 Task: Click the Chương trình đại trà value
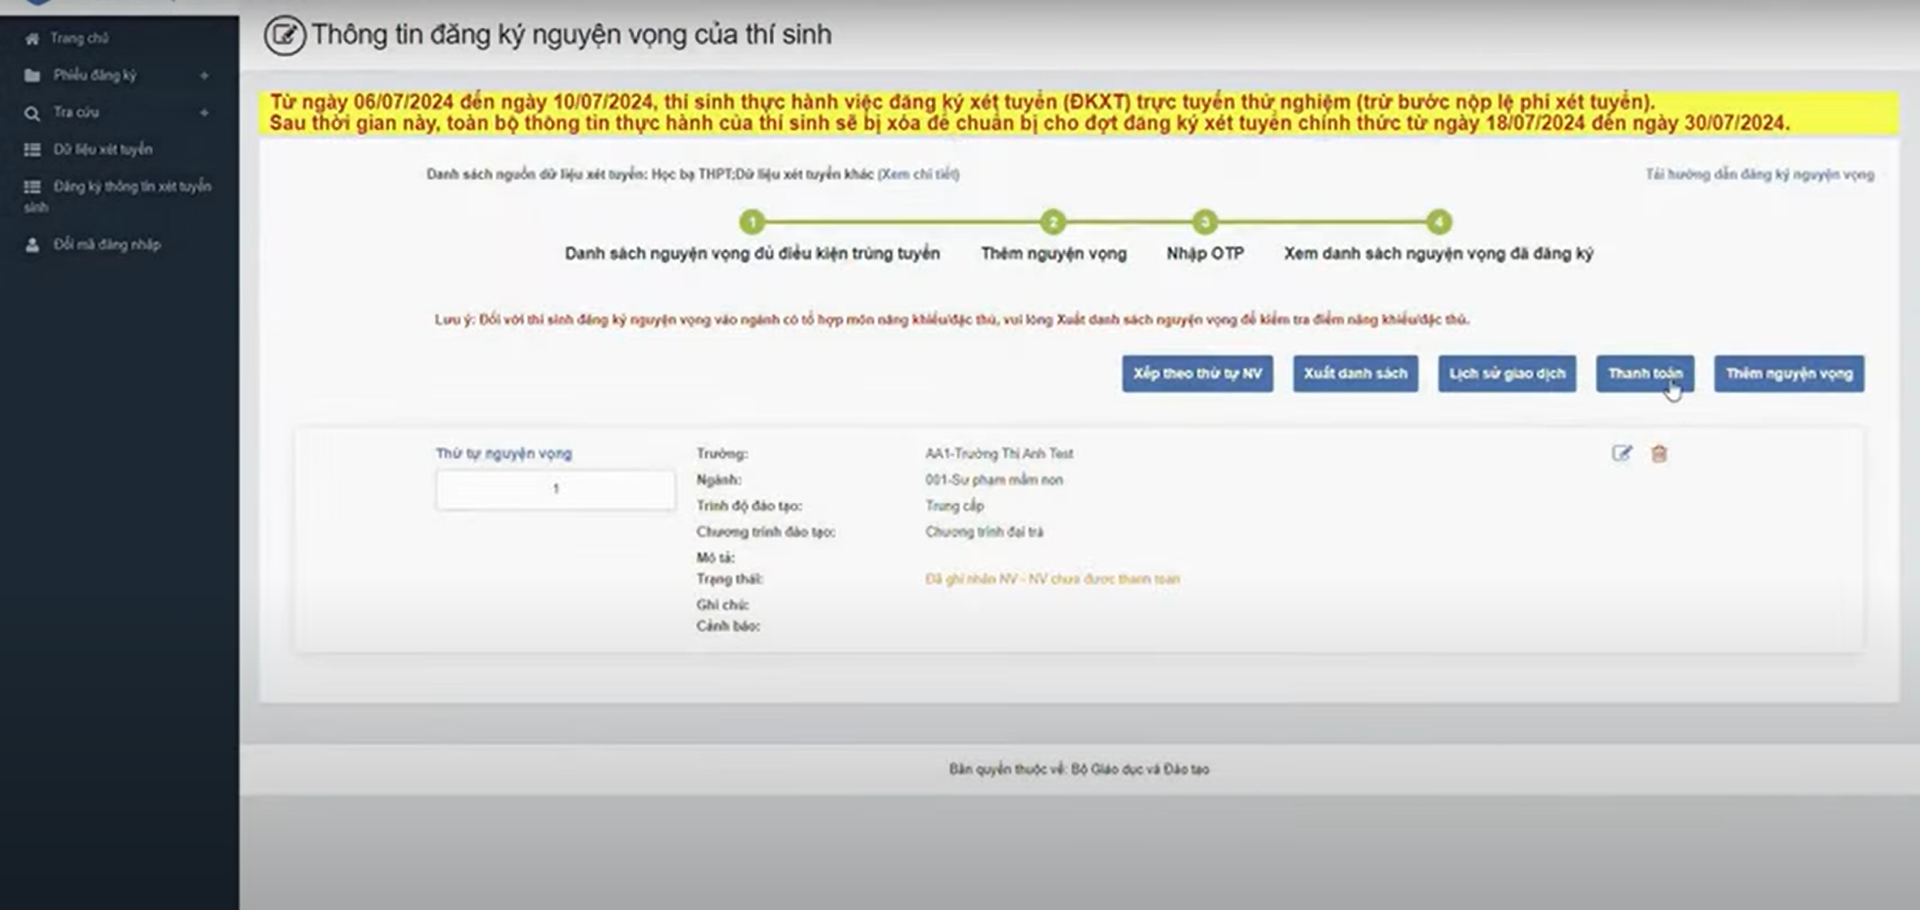click(x=984, y=532)
